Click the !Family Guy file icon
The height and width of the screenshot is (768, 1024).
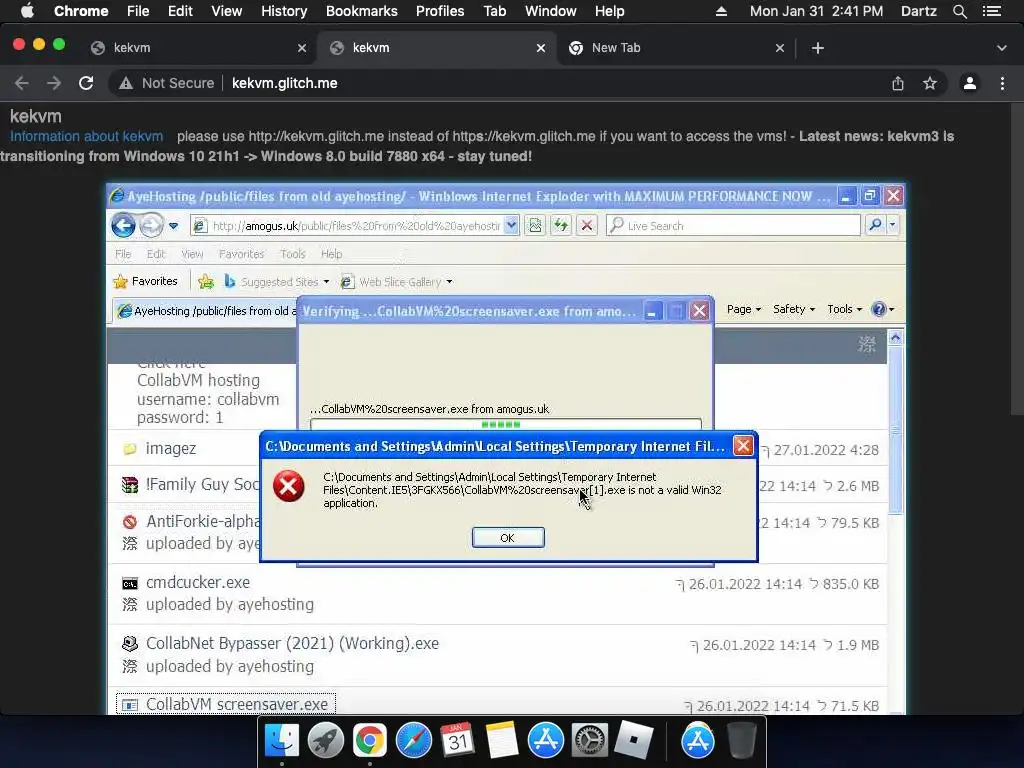pyautogui.click(x=130, y=485)
